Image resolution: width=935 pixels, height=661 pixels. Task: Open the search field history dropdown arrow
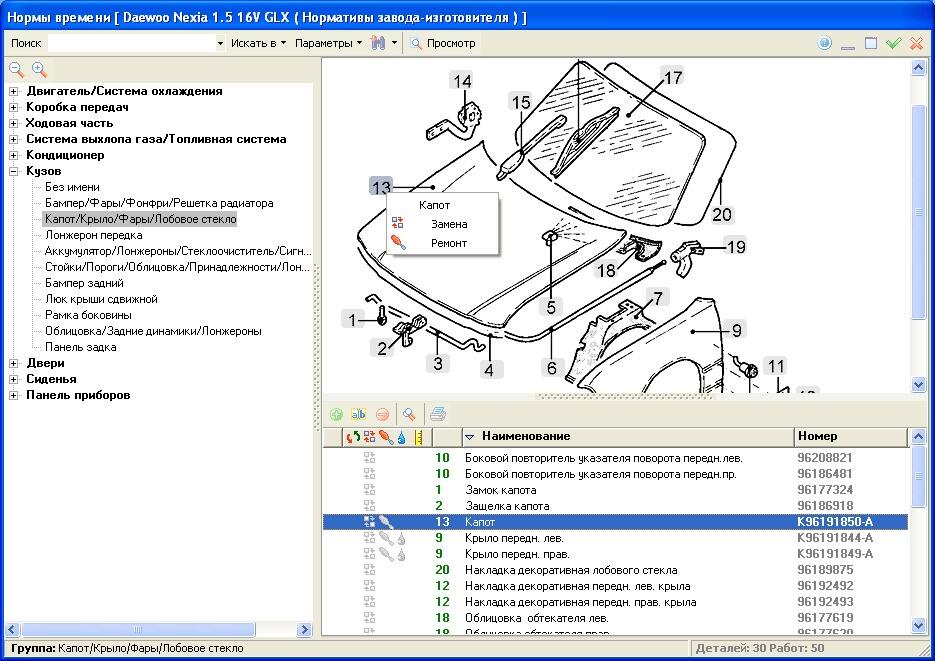(x=220, y=43)
